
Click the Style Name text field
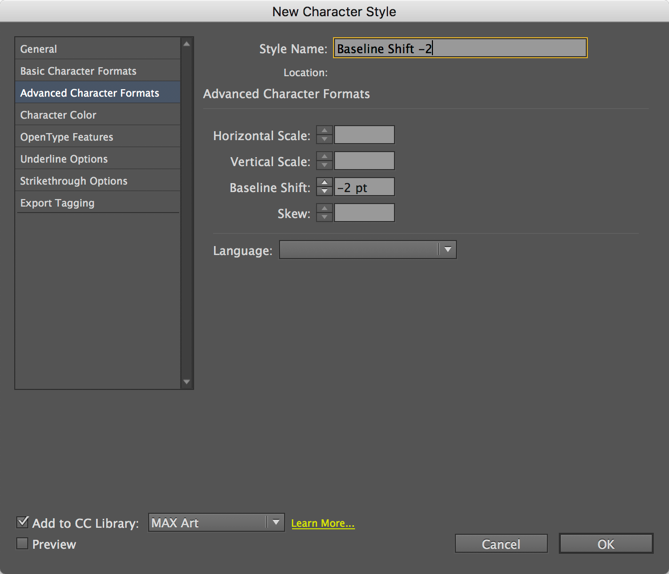(459, 48)
